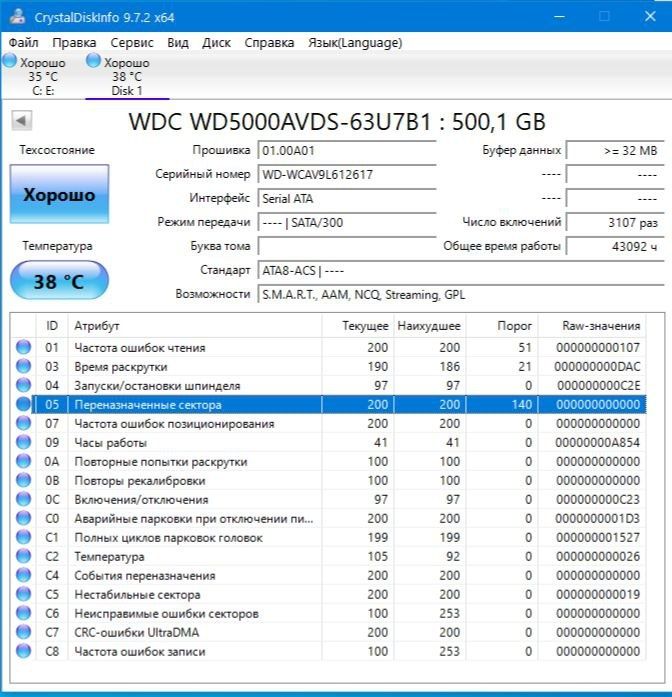The image size is (672, 697).
Task: Click status circle for attribute C7 row
Action: [23, 632]
